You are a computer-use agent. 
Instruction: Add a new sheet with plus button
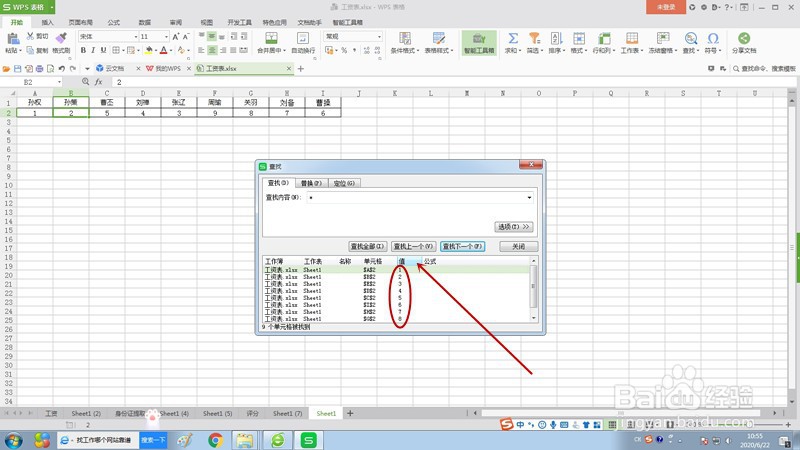[x=350, y=413]
